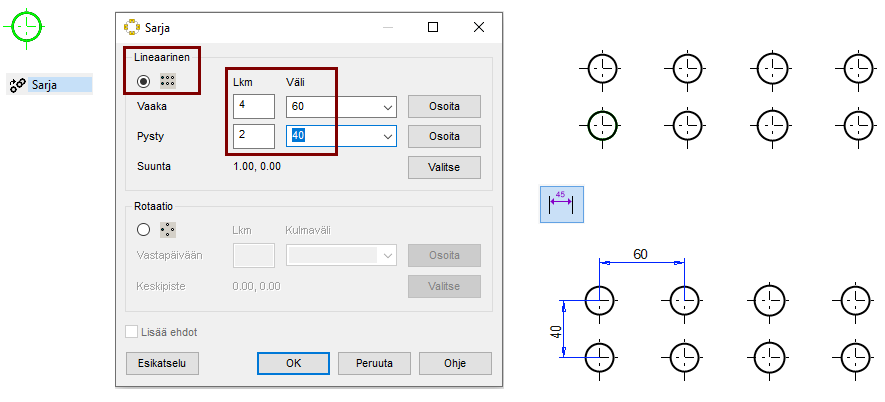The width and height of the screenshot is (885, 402).
Task: Select the Lineaarinen radio button
Action: [x=144, y=81]
